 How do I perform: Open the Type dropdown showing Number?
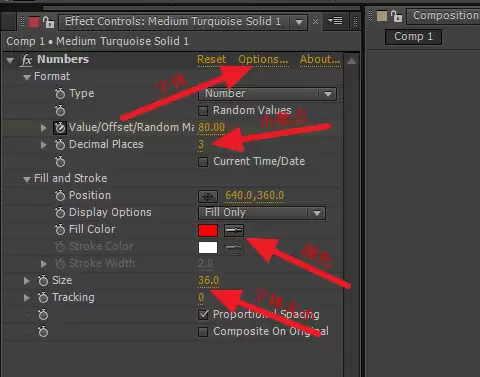(267, 94)
